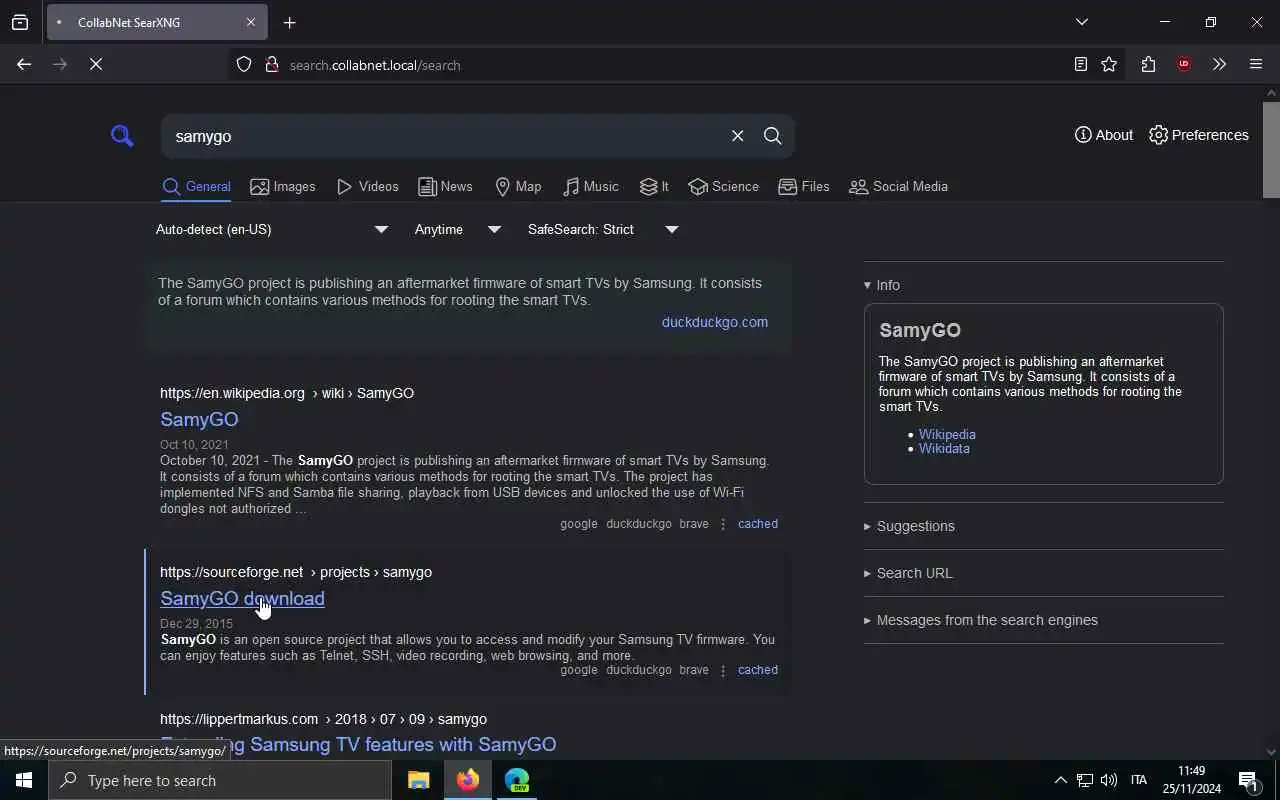Image resolution: width=1280 pixels, height=800 pixels.
Task: Open a new browser tab
Action: [290, 22]
